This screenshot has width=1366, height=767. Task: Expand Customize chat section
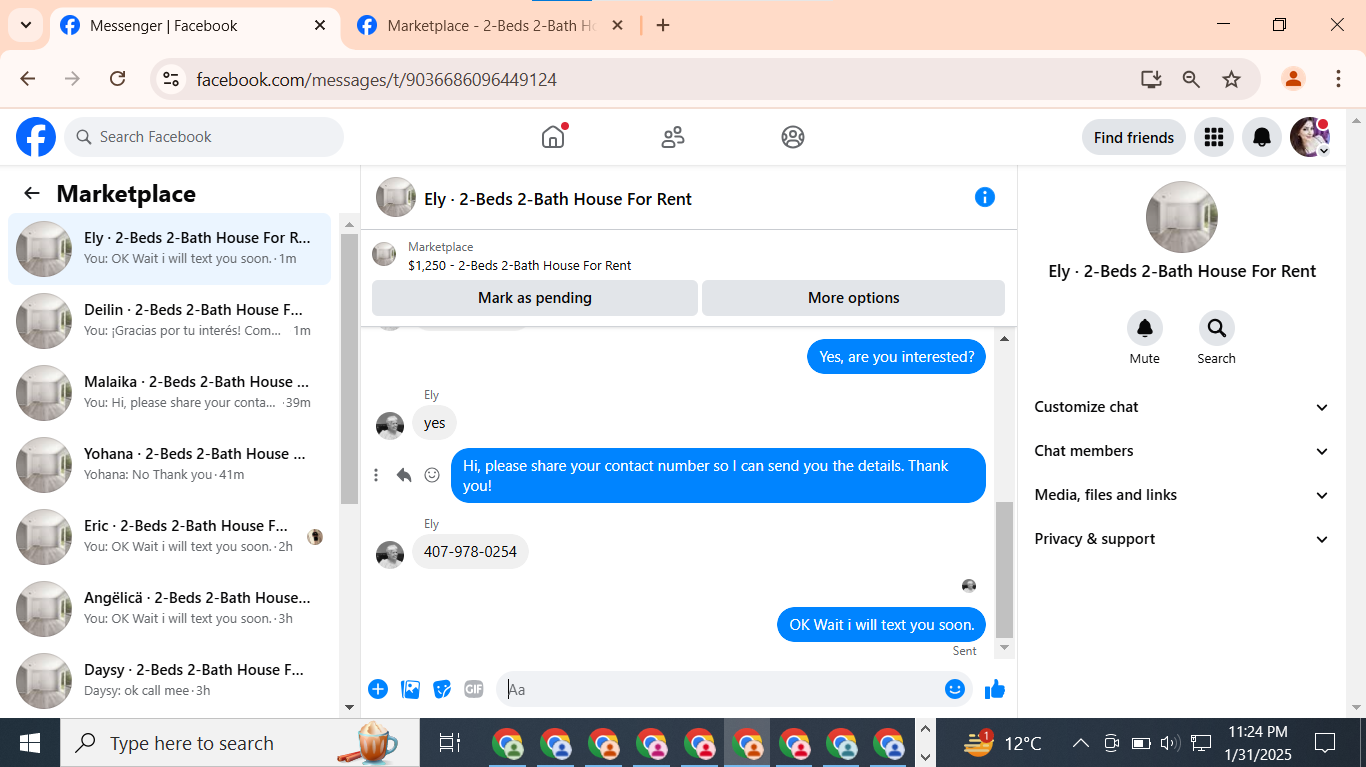pyautogui.click(x=1181, y=407)
